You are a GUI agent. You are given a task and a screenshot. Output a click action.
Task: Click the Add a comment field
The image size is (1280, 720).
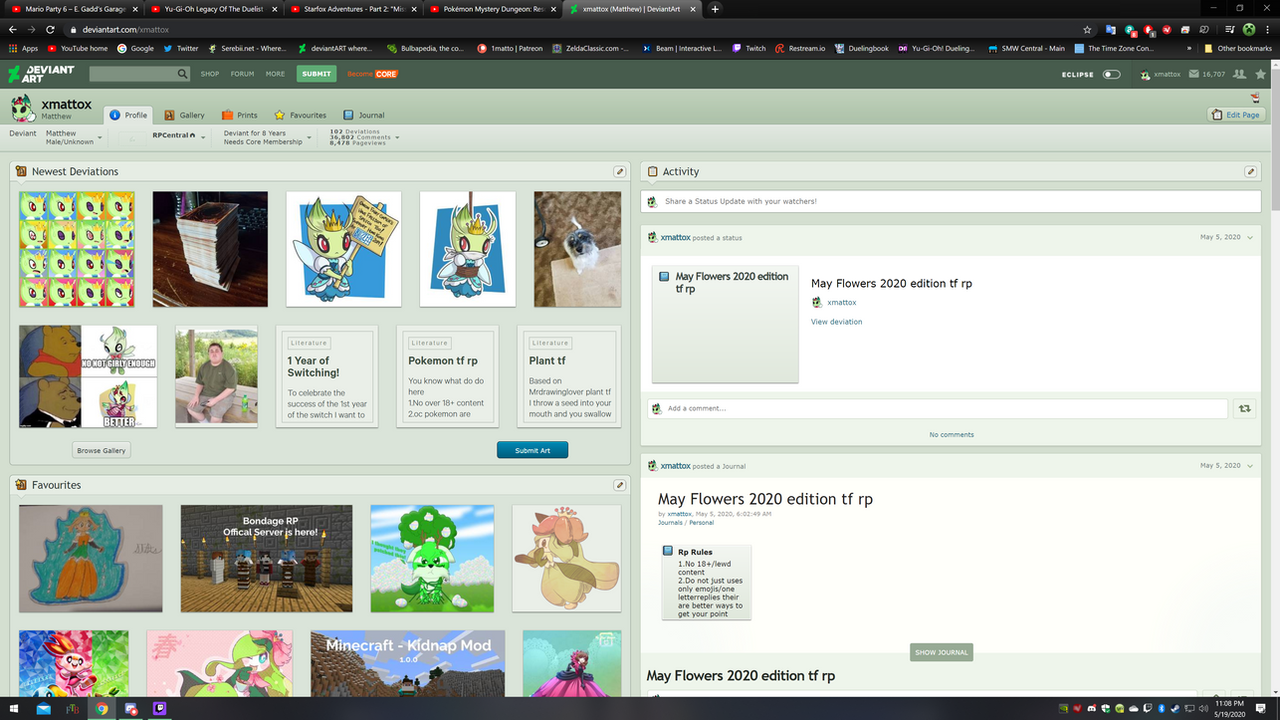pyautogui.click(x=937, y=408)
